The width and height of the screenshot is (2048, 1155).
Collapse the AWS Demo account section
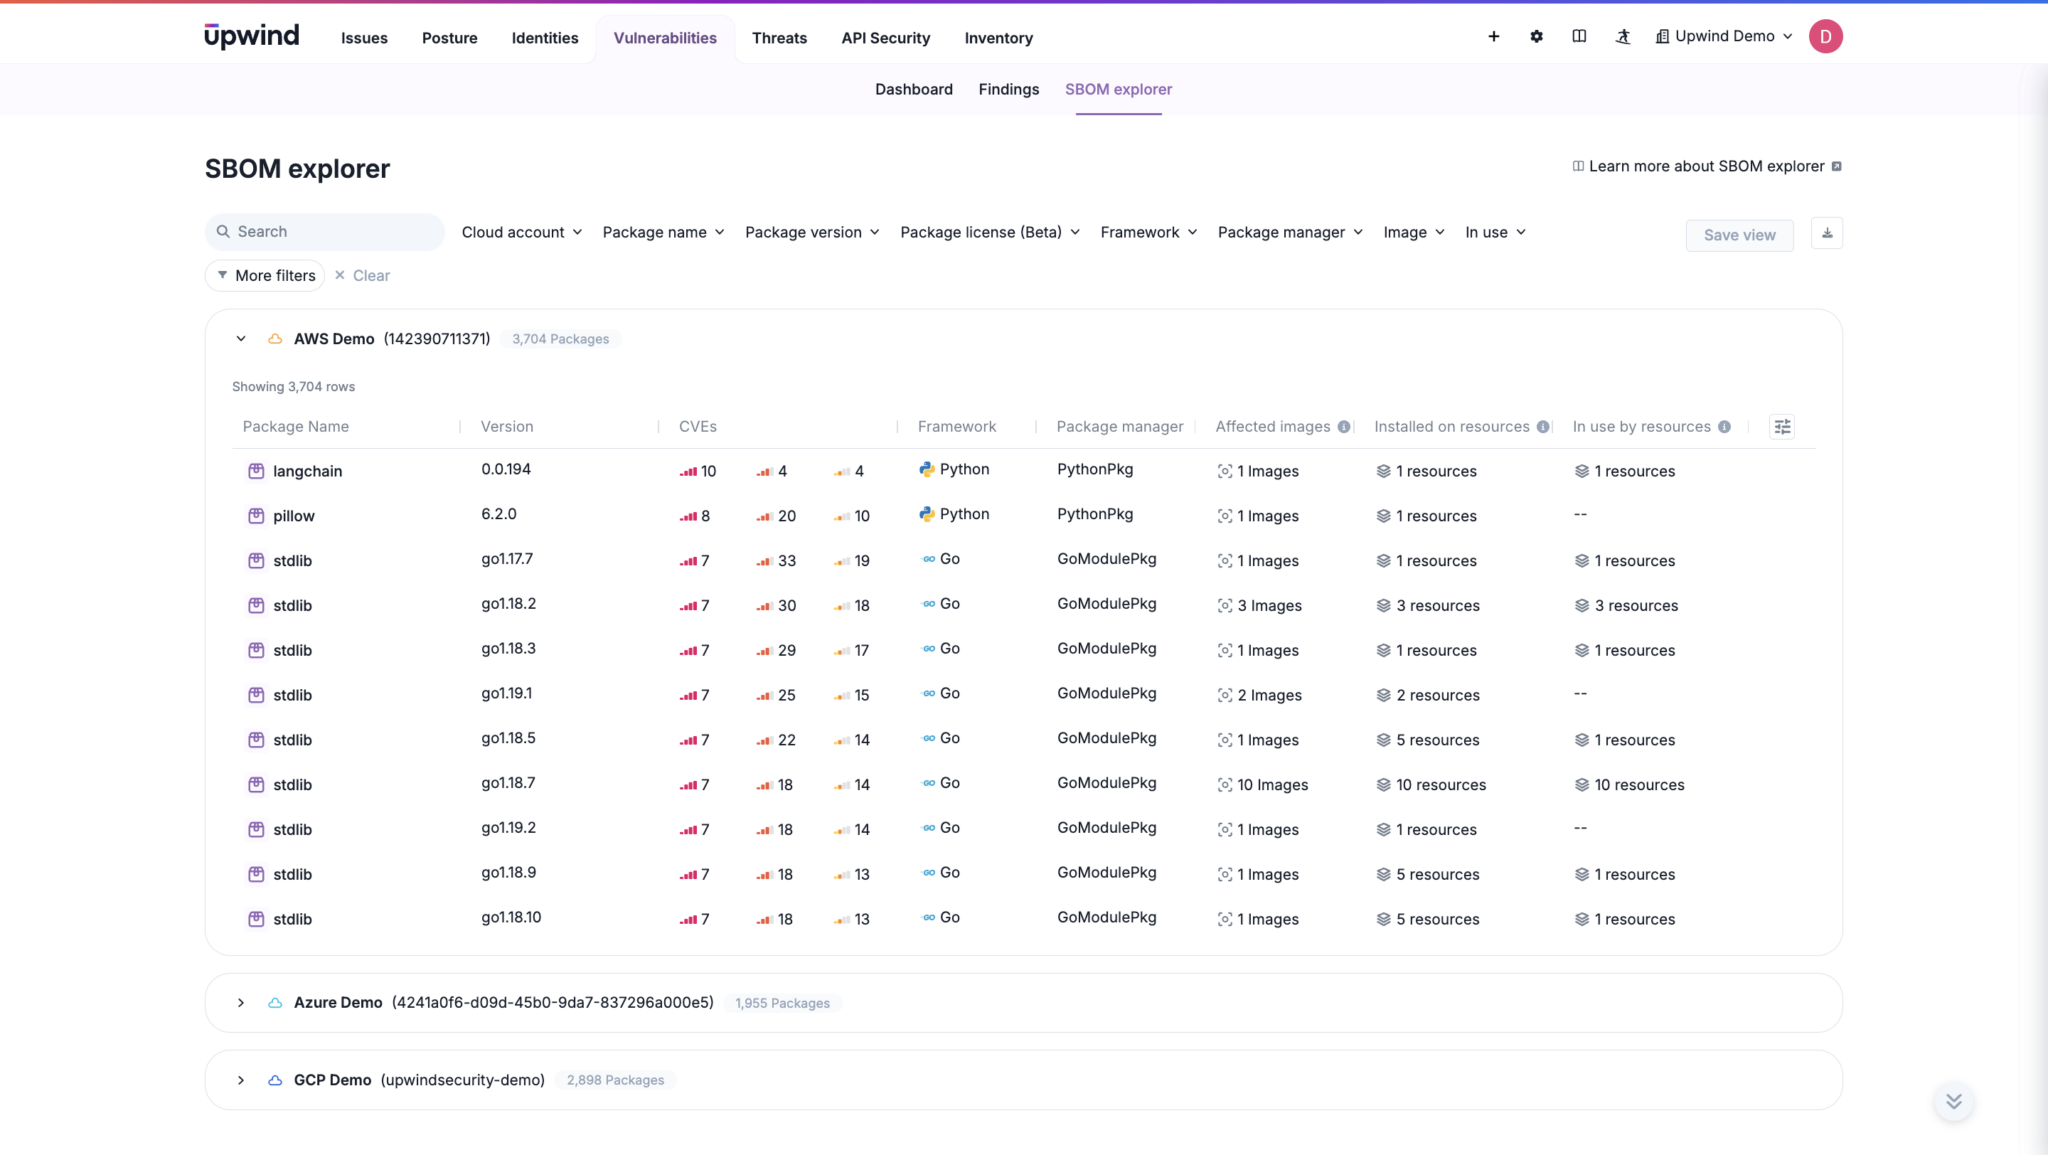coord(240,338)
